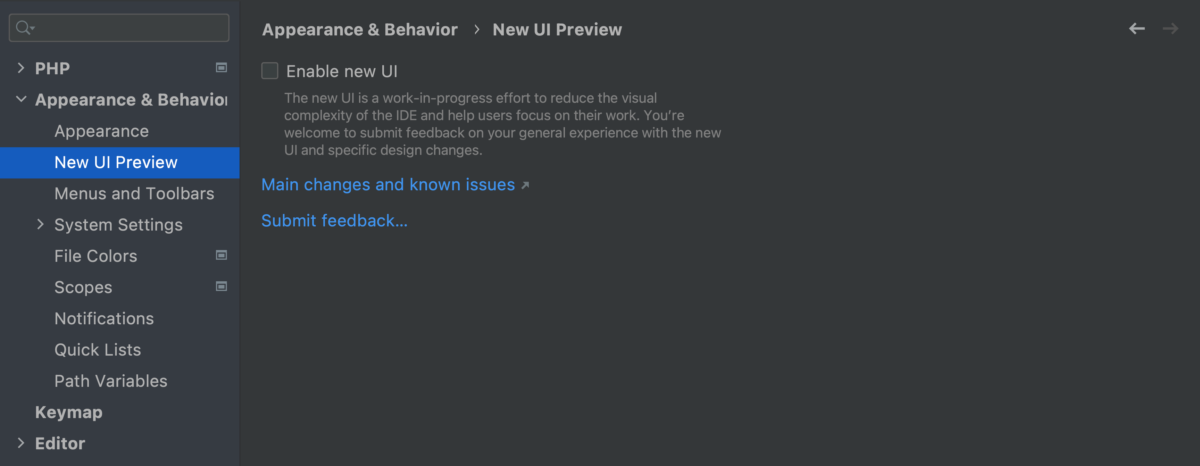Click the project-level icon beside PHP
The height and width of the screenshot is (466, 1200).
click(x=222, y=68)
